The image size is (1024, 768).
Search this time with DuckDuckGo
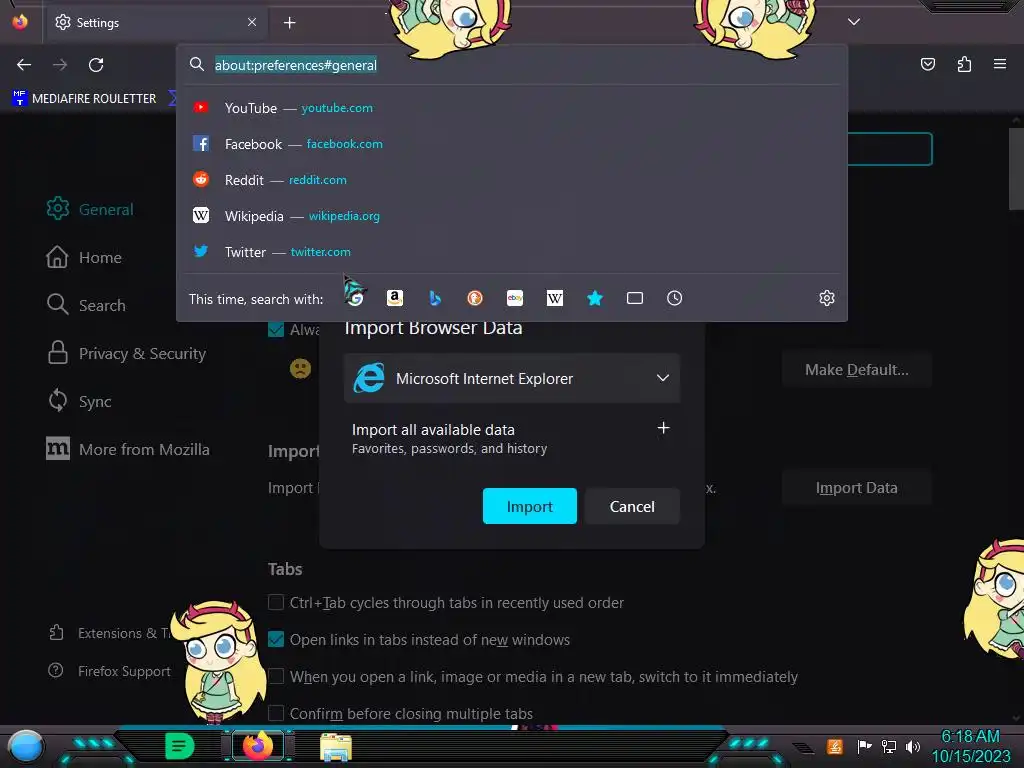pos(475,298)
